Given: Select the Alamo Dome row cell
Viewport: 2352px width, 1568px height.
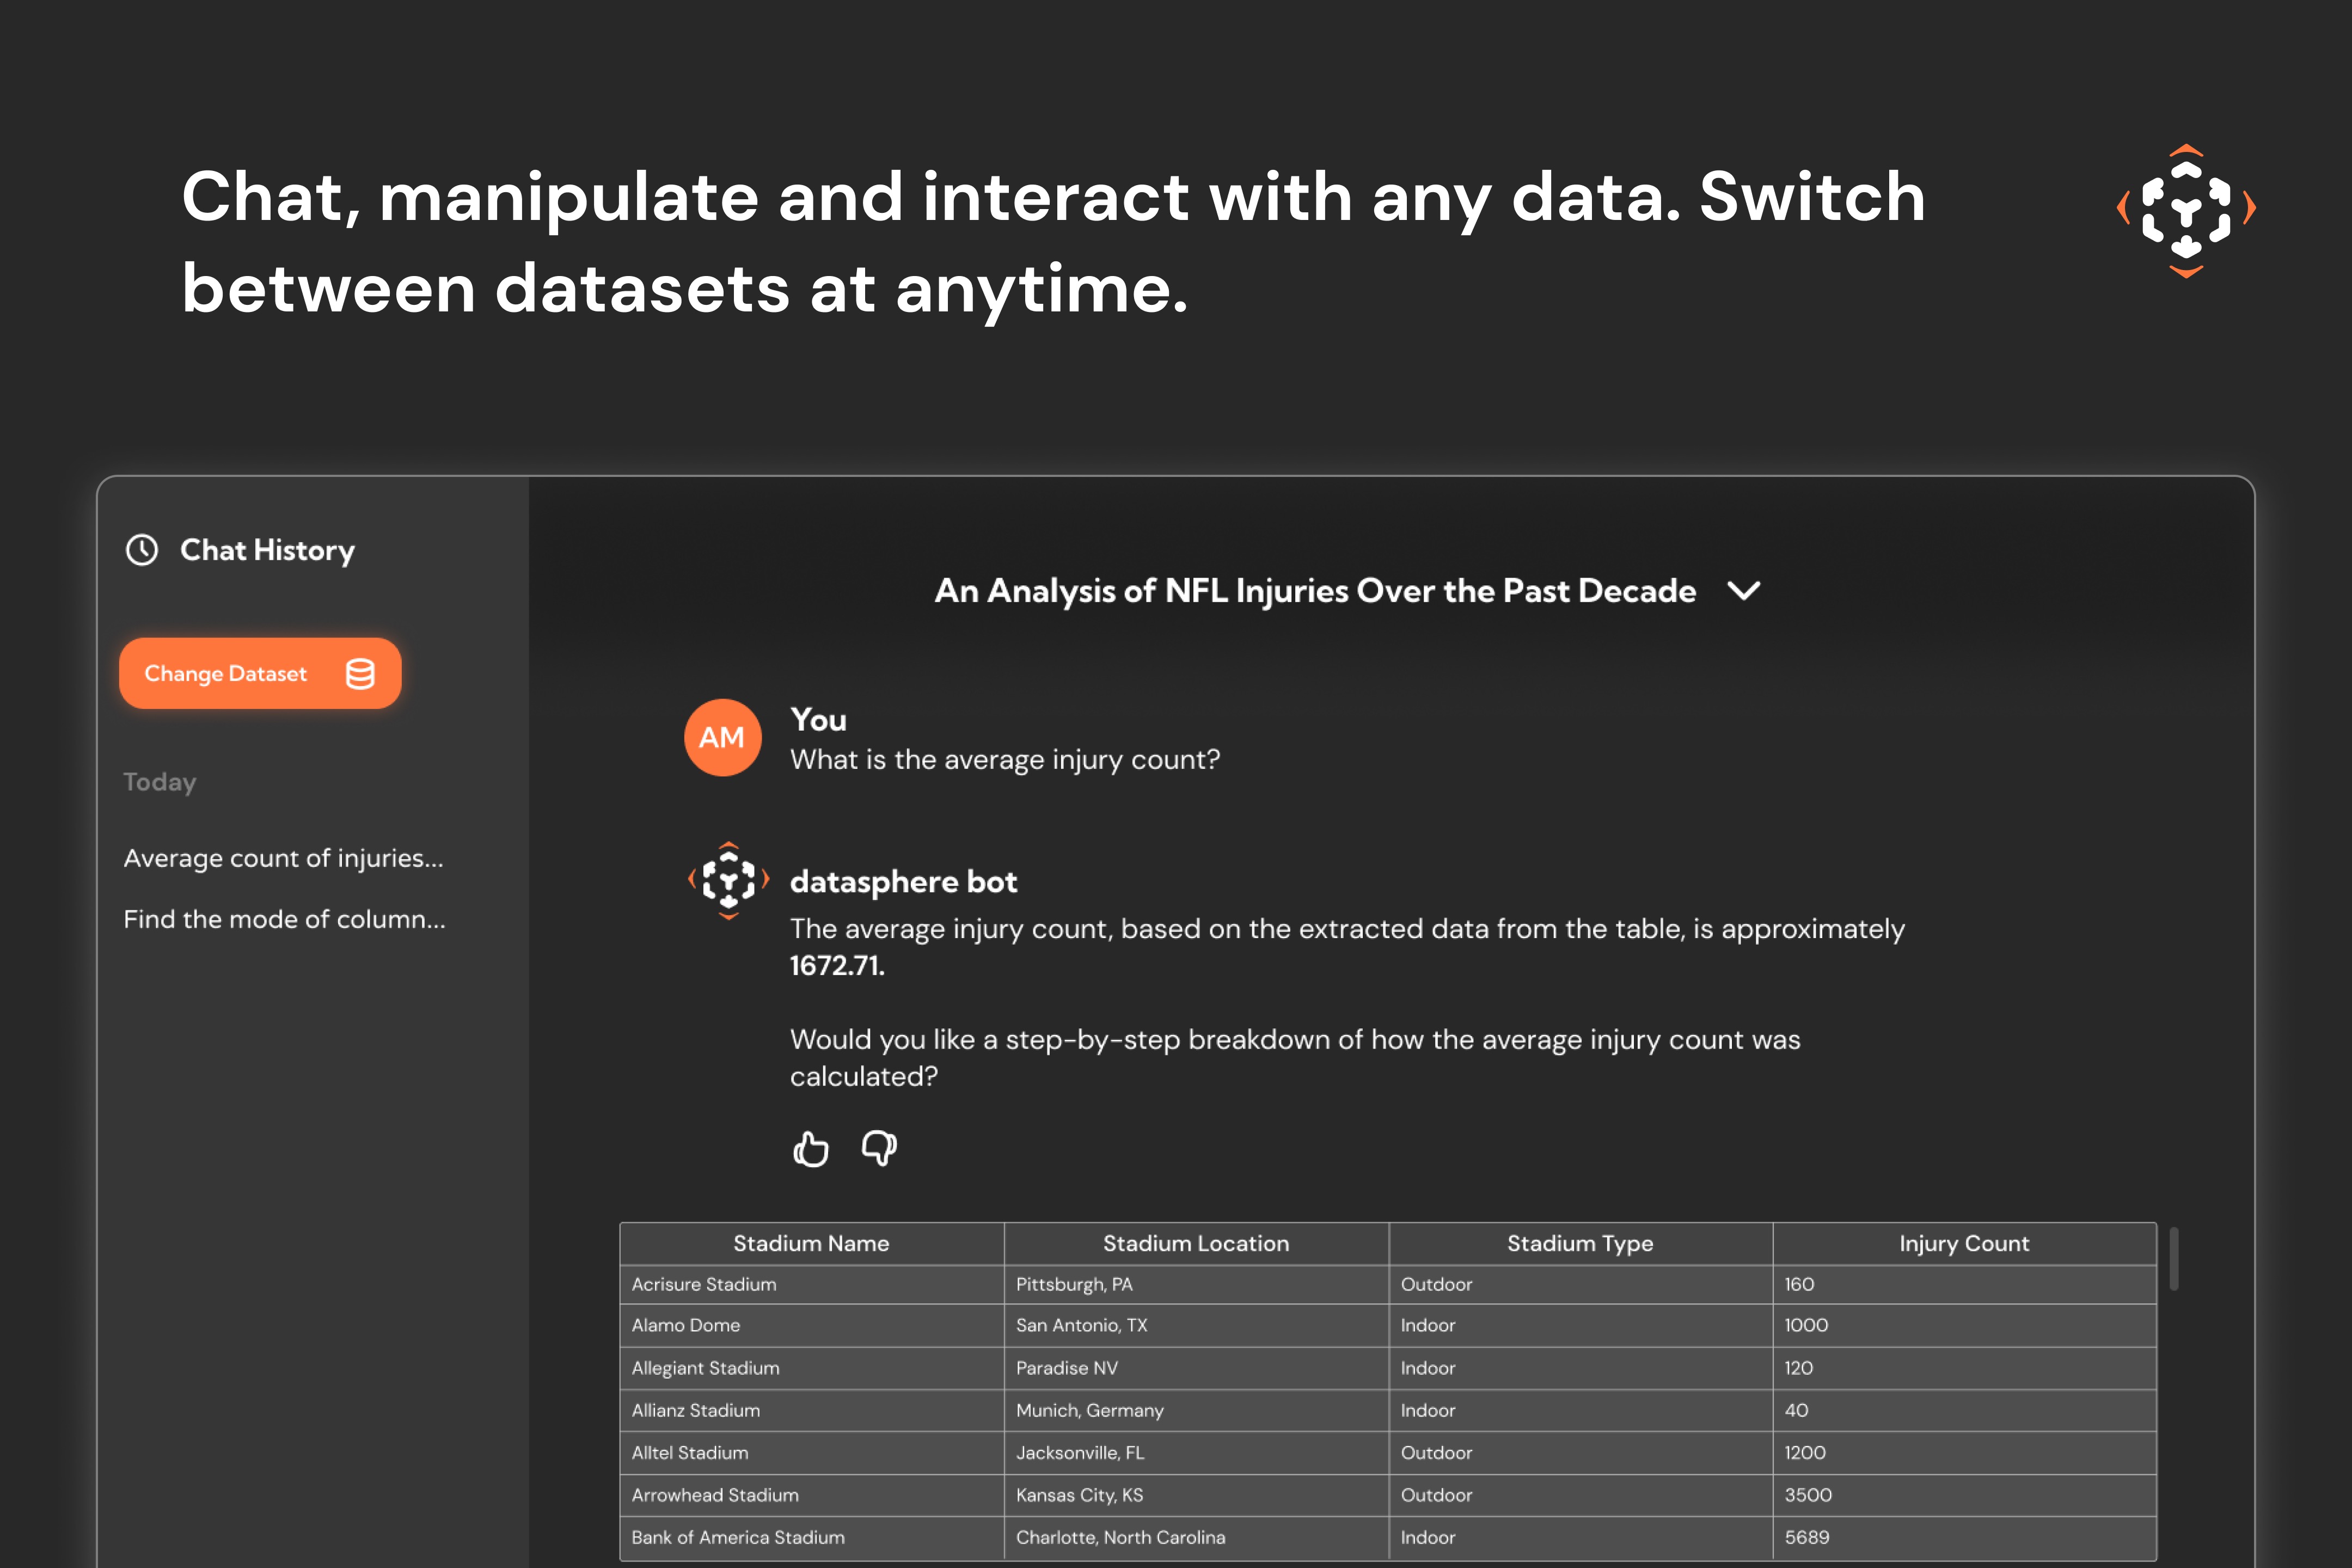Looking at the screenshot, I should [x=686, y=1325].
